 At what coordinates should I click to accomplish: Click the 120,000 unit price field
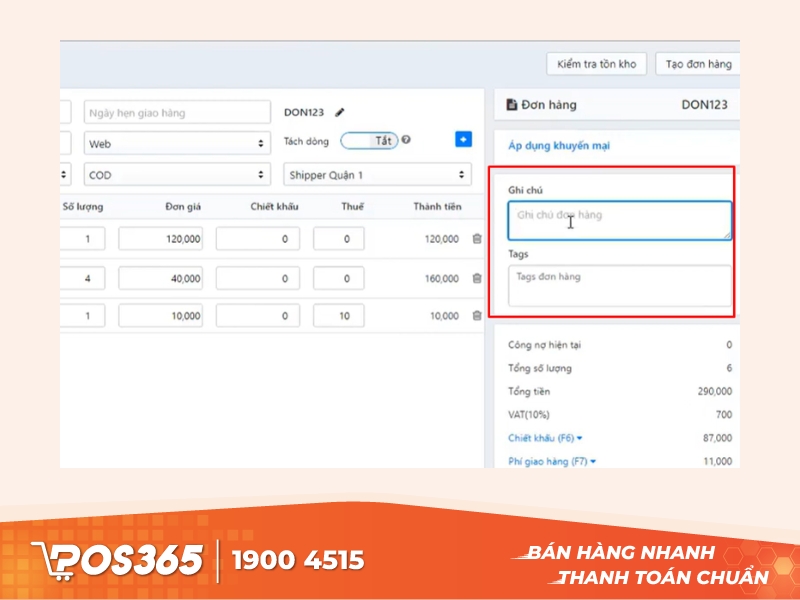pyautogui.click(x=160, y=239)
